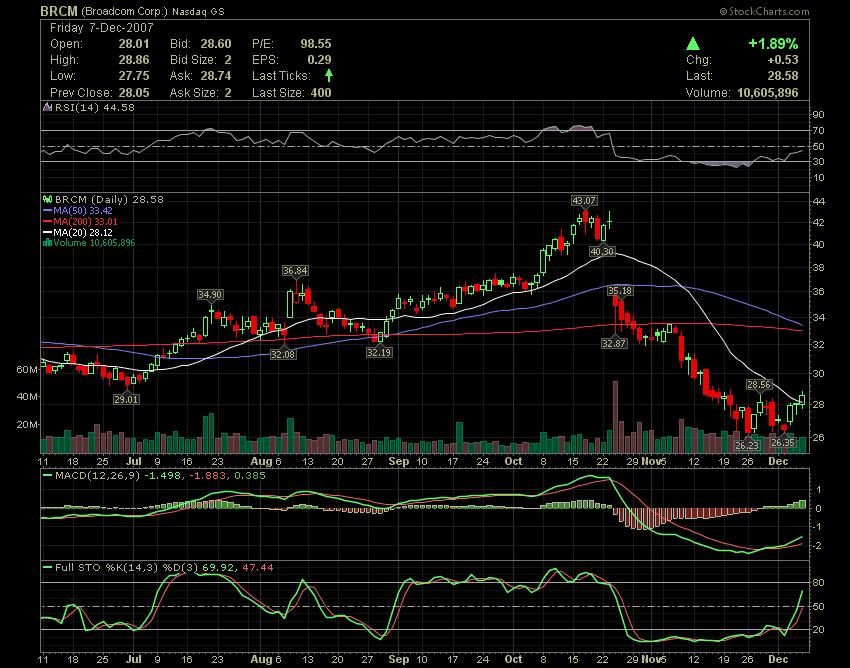This screenshot has height=668, width=850.
Task: Click the Last price 28.58 in header
Action: click(783, 76)
